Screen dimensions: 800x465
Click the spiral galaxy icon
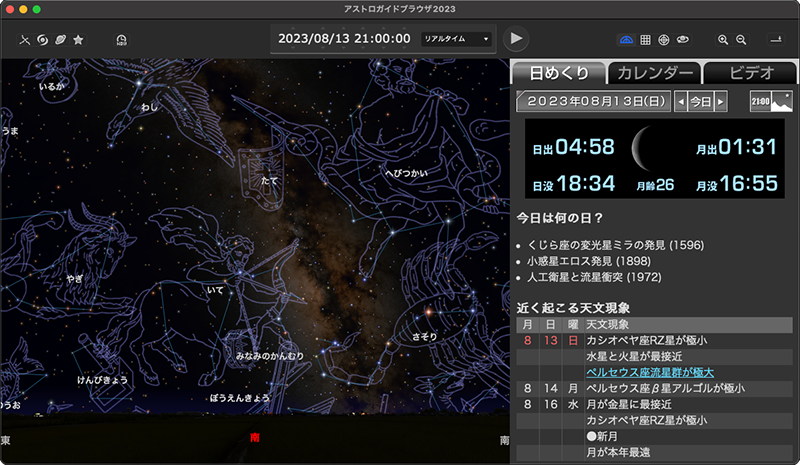click(42, 40)
